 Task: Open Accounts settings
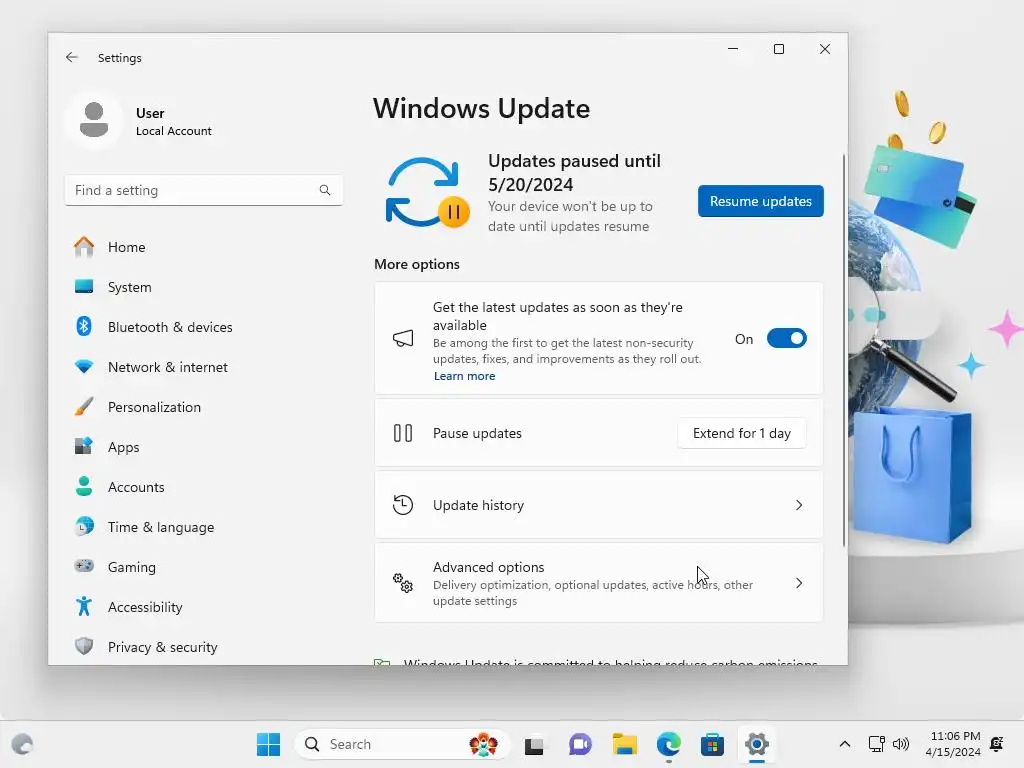pos(202,487)
